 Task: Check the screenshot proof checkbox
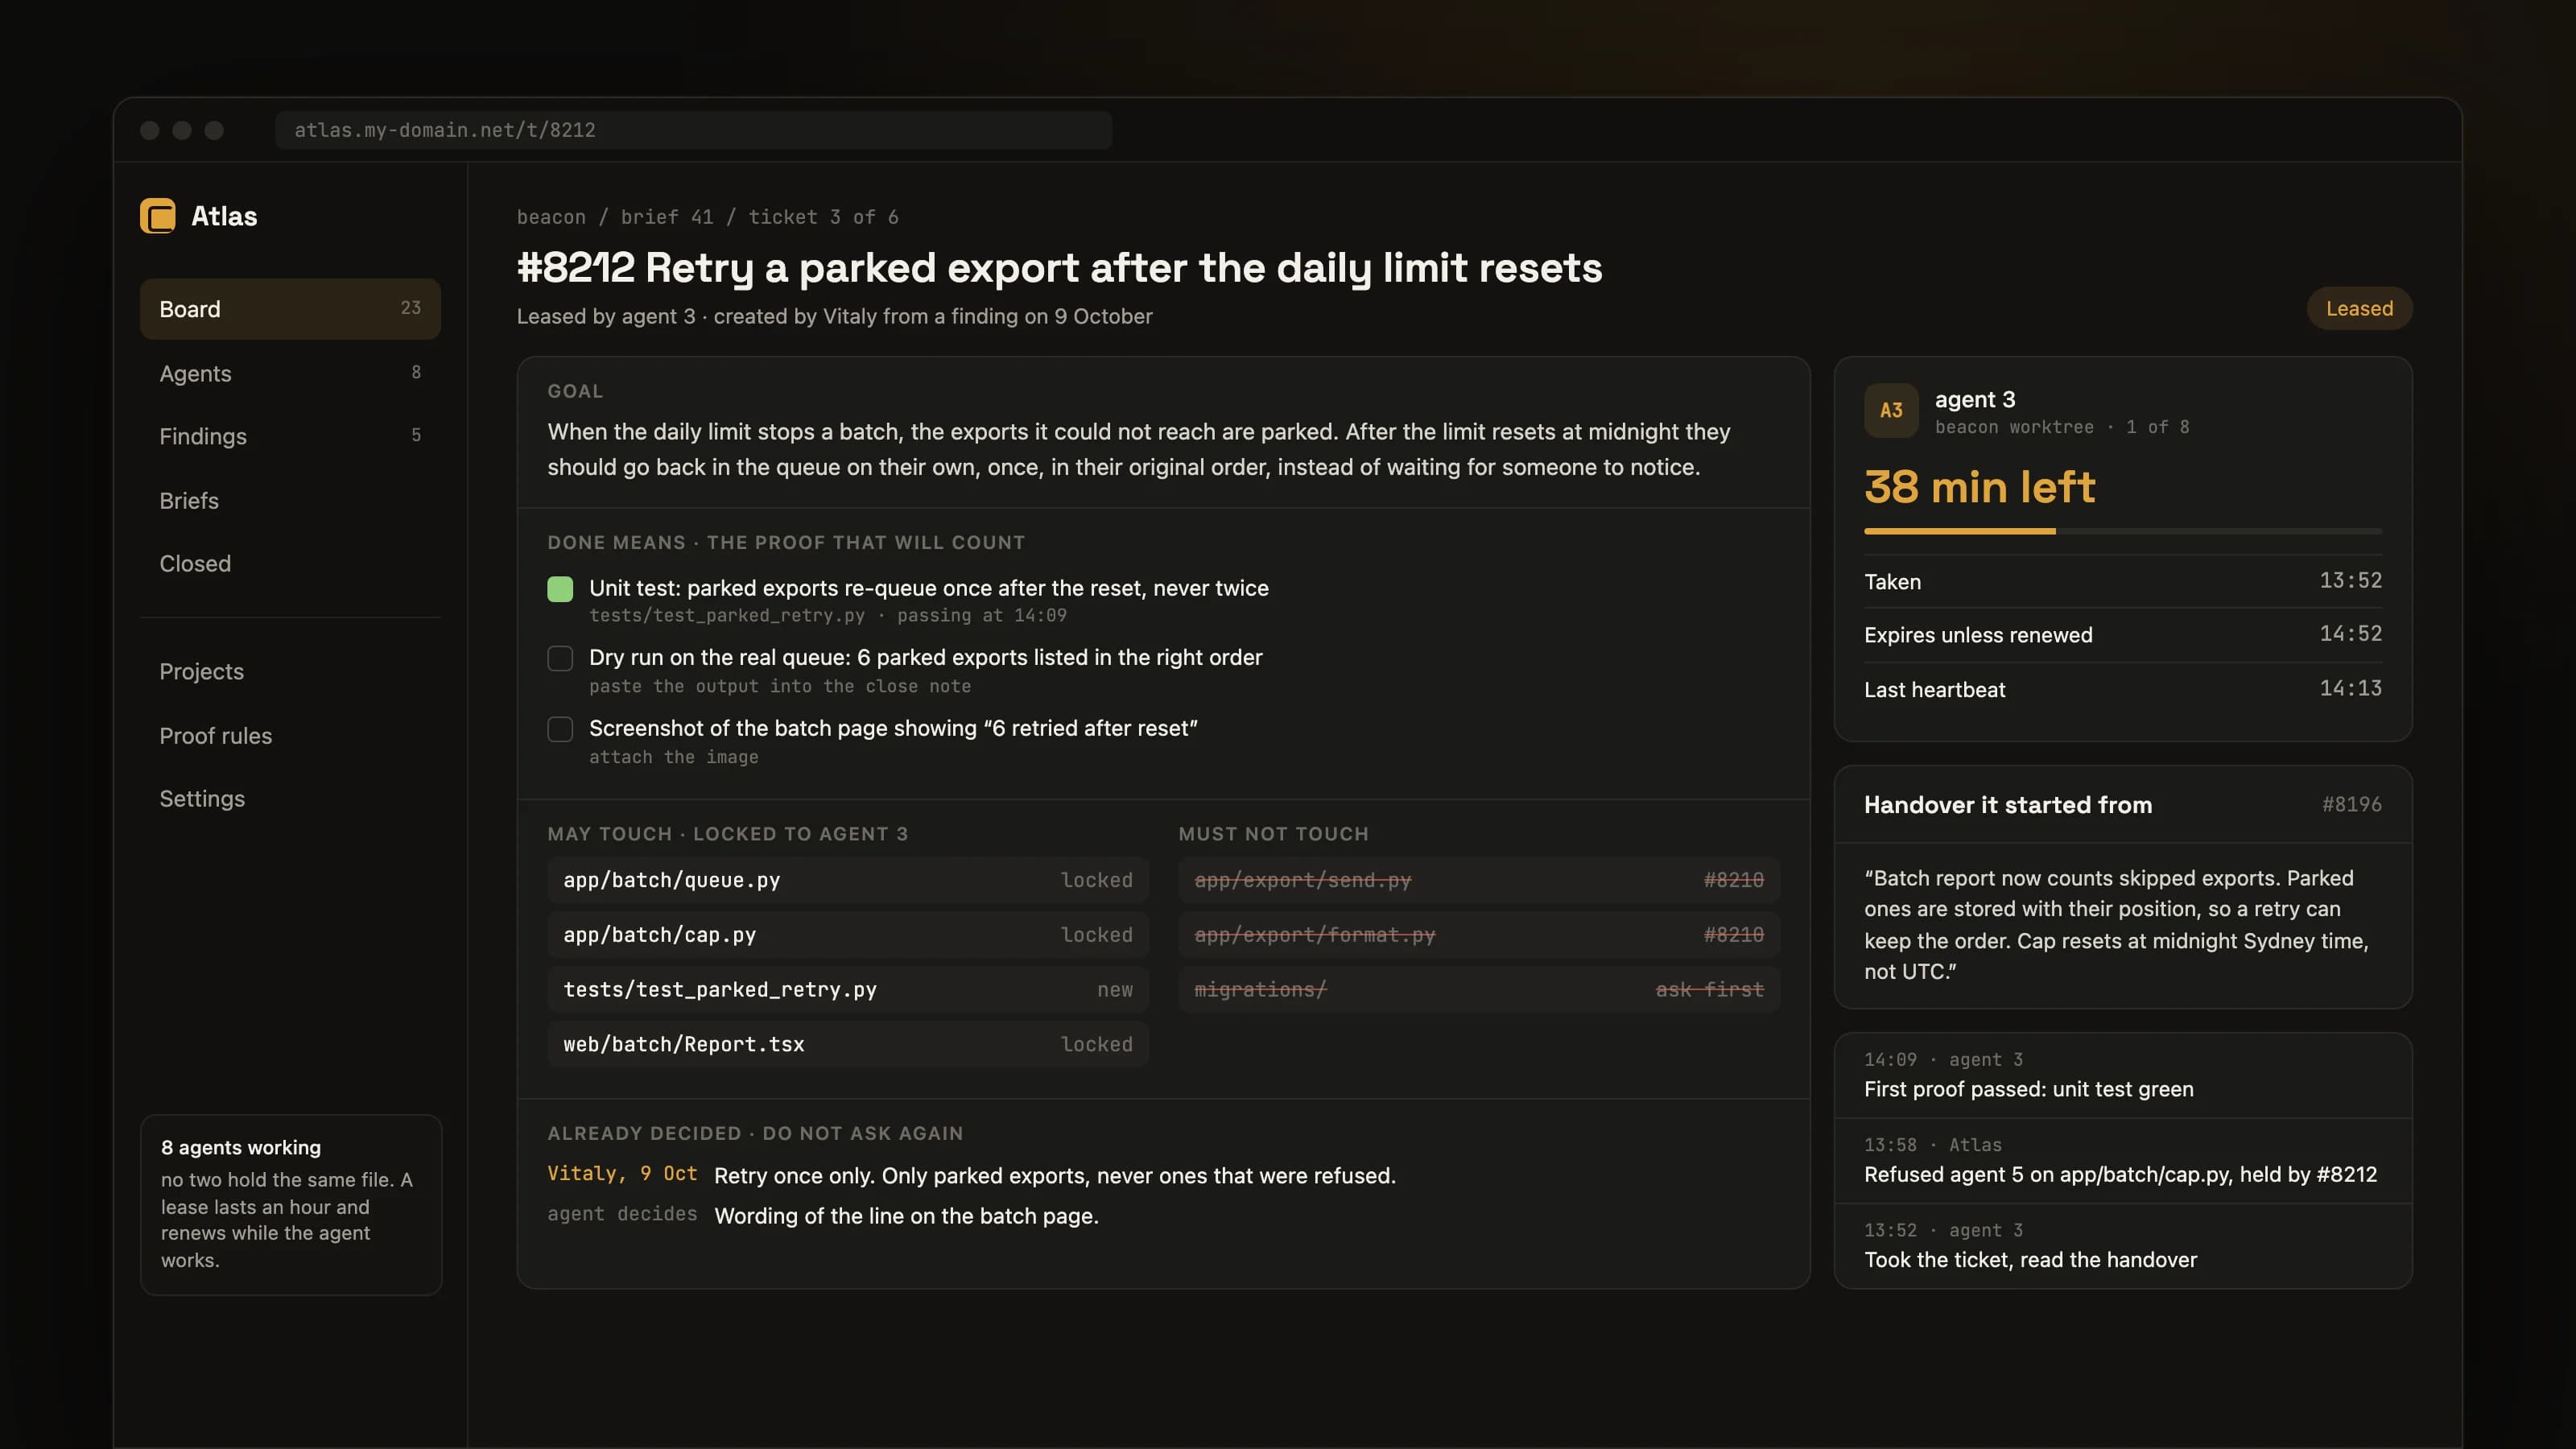pos(560,729)
